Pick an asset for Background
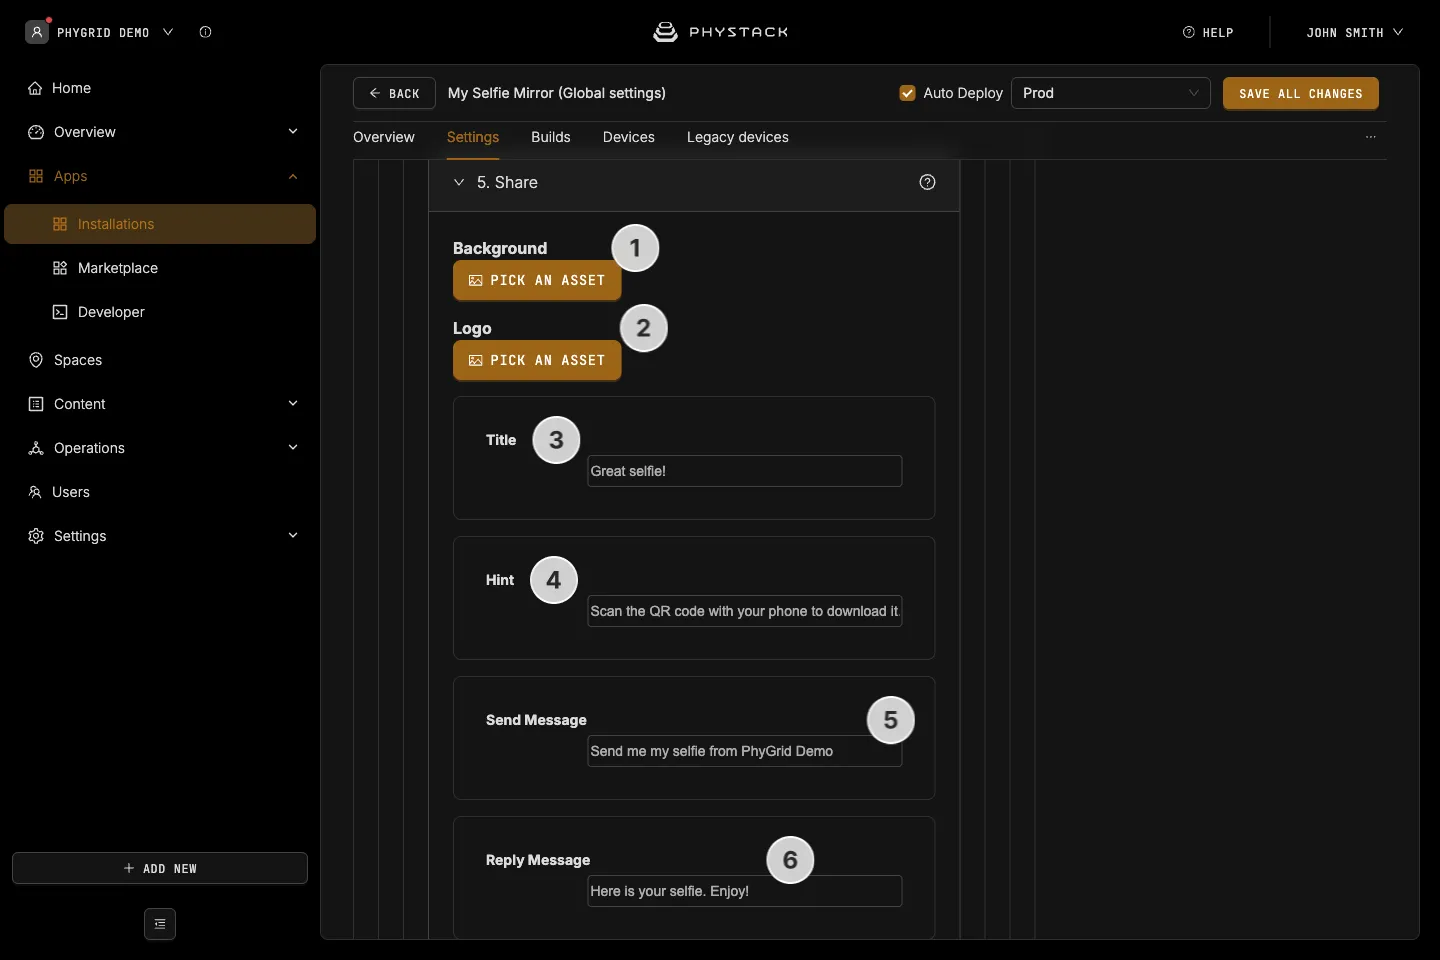This screenshot has height=960, width=1440. coord(537,281)
